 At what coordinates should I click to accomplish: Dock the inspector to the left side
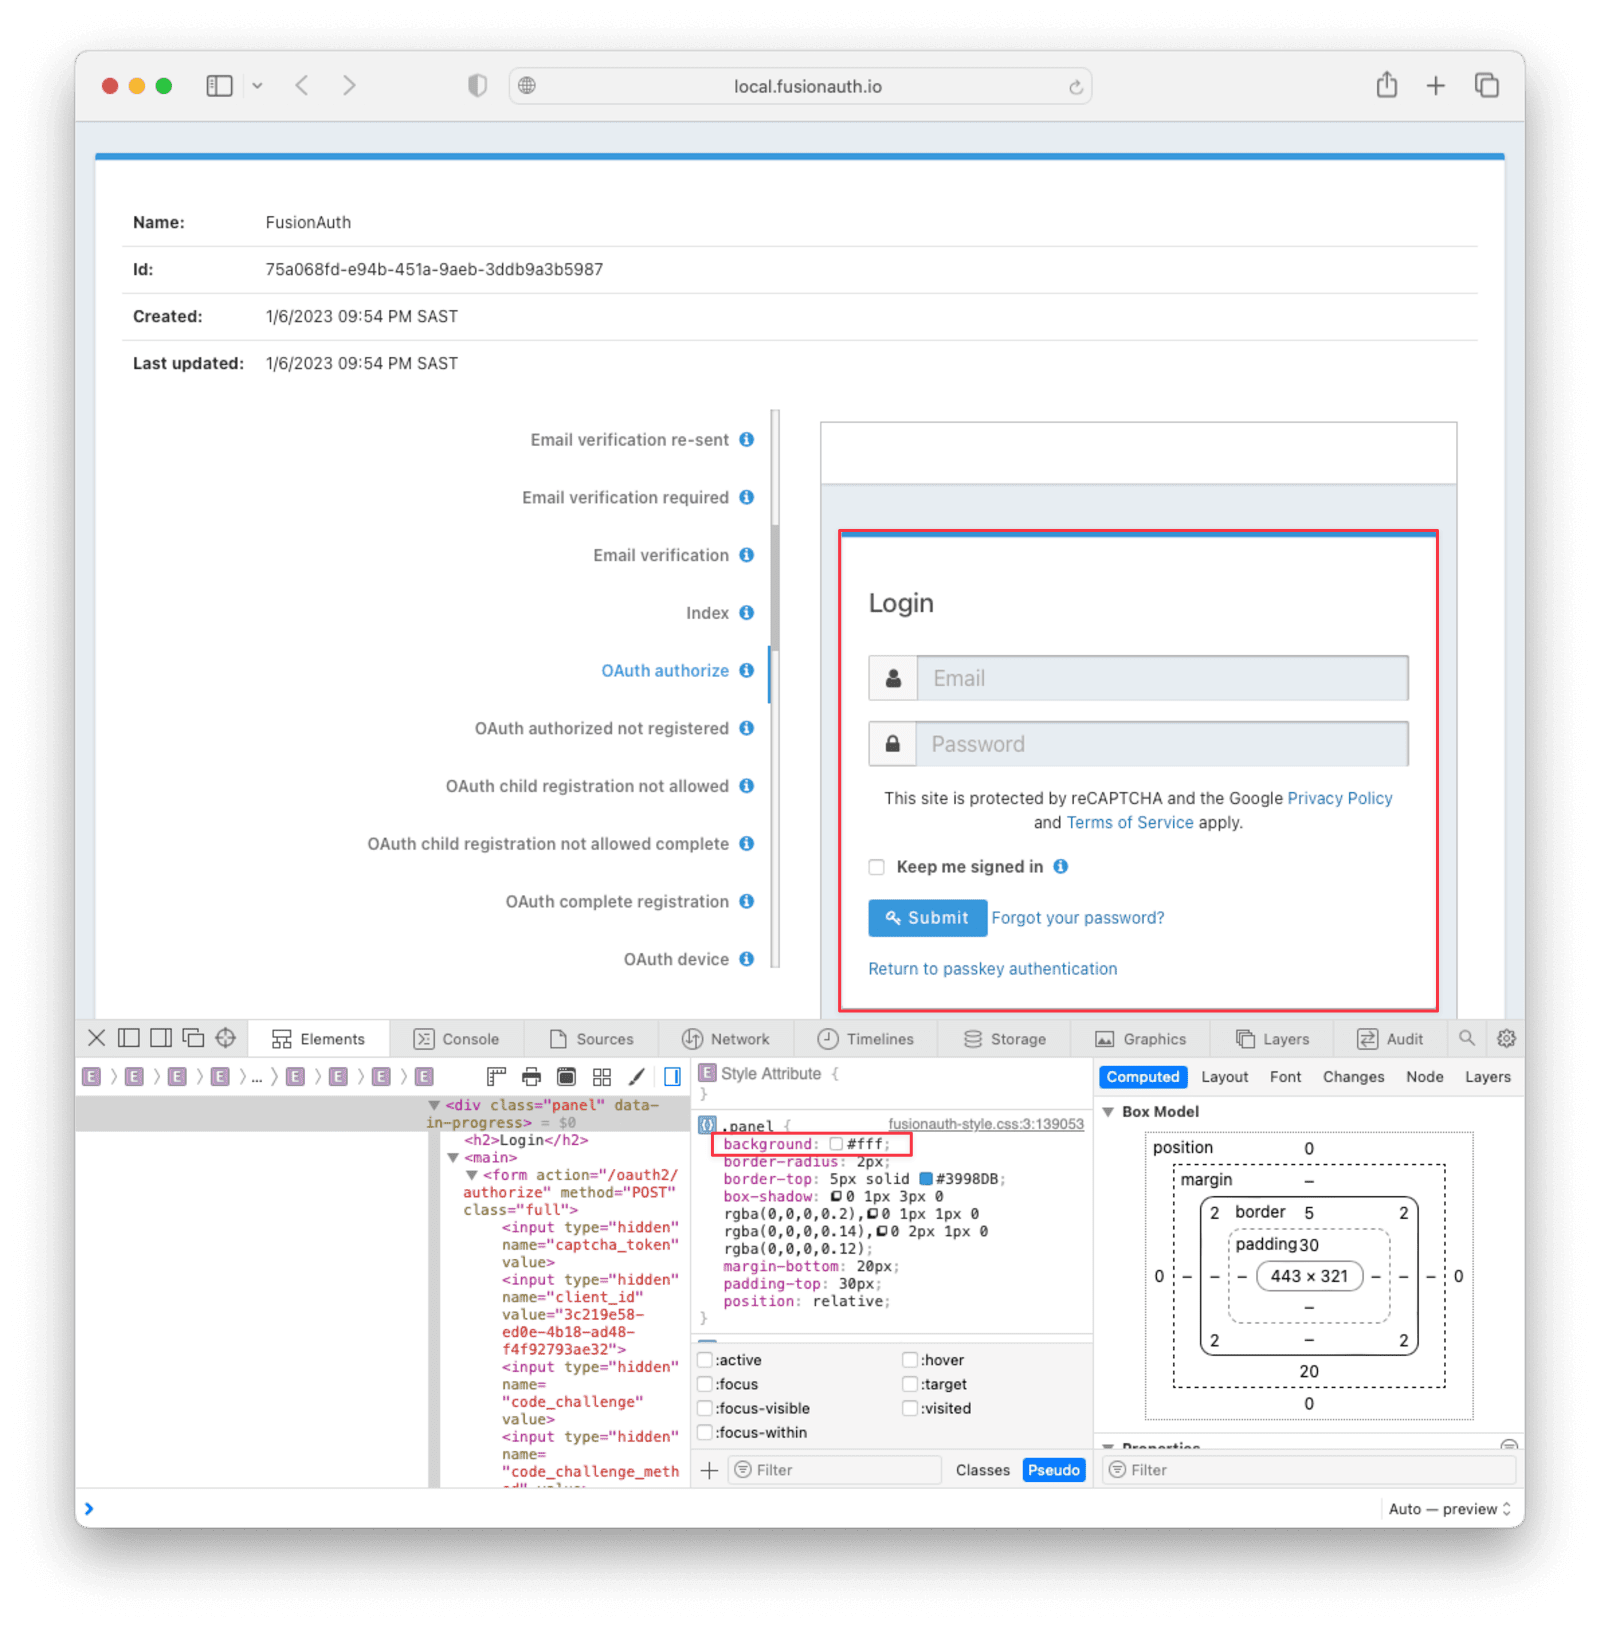point(129,1038)
